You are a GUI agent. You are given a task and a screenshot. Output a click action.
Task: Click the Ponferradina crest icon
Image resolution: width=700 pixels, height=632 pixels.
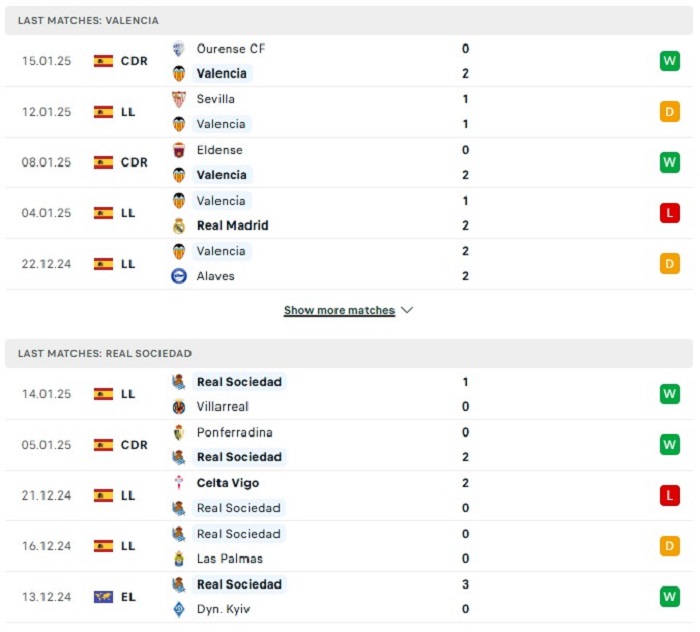click(x=179, y=432)
